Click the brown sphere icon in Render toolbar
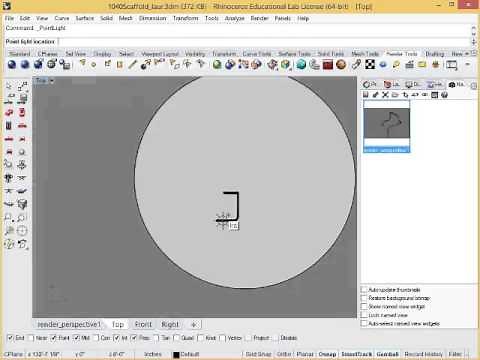480x360 pixels. 341,64
